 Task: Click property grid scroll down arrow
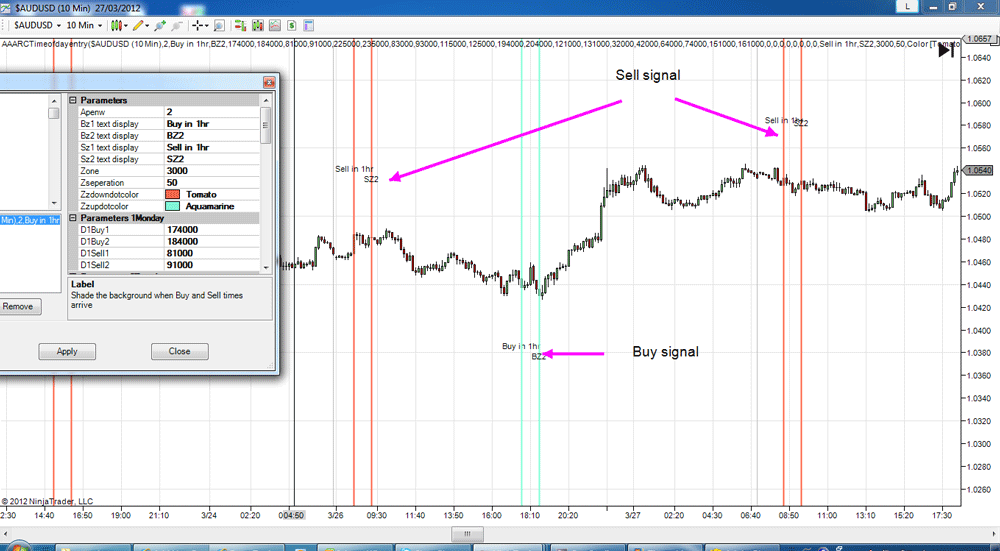pos(266,268)
